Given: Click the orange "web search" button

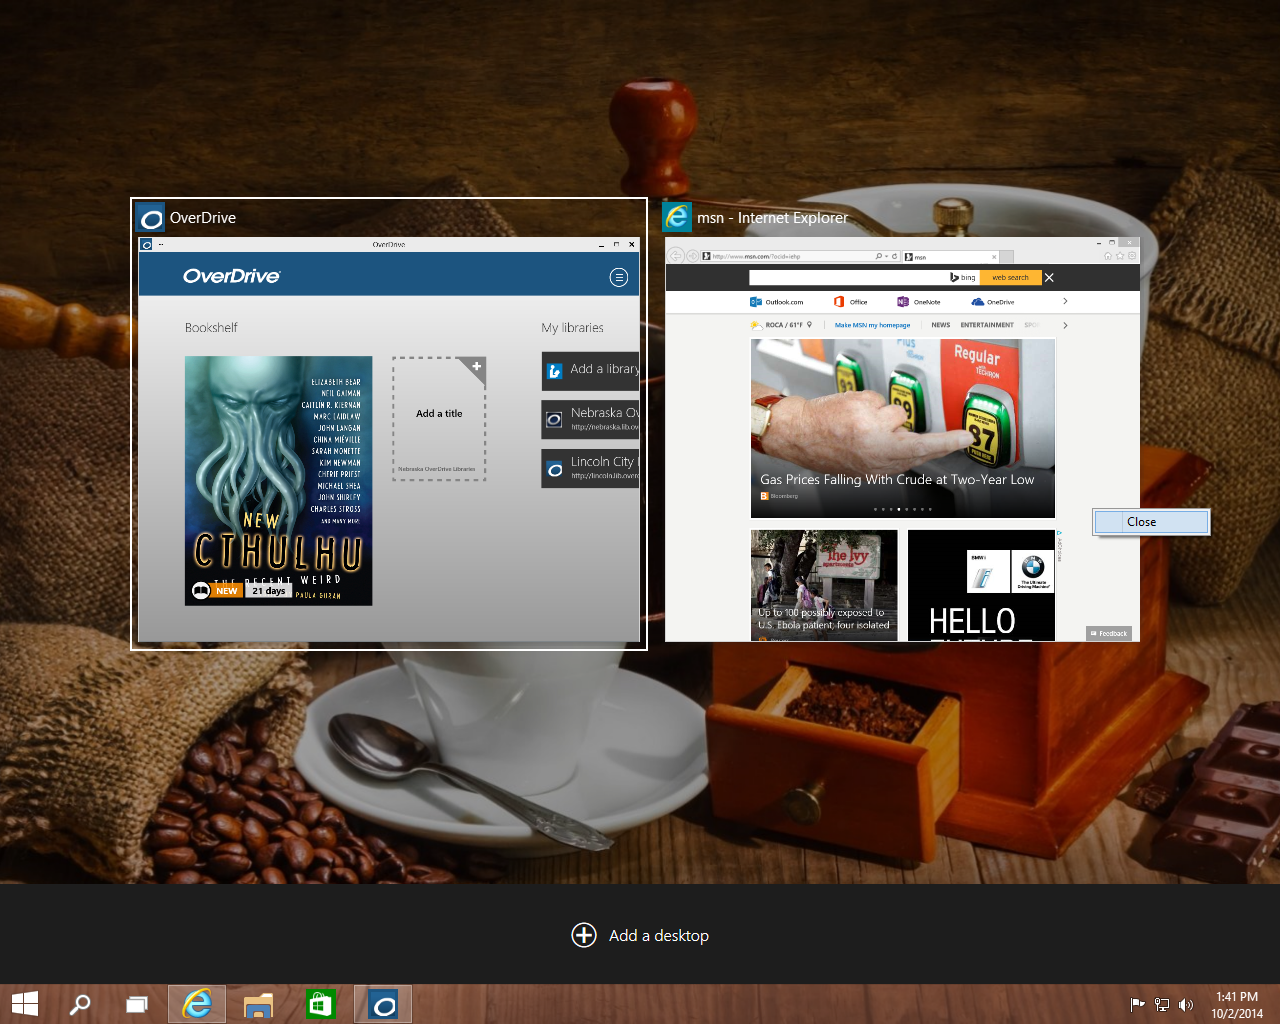Looking at the screenshot, I should (1010, 277).
